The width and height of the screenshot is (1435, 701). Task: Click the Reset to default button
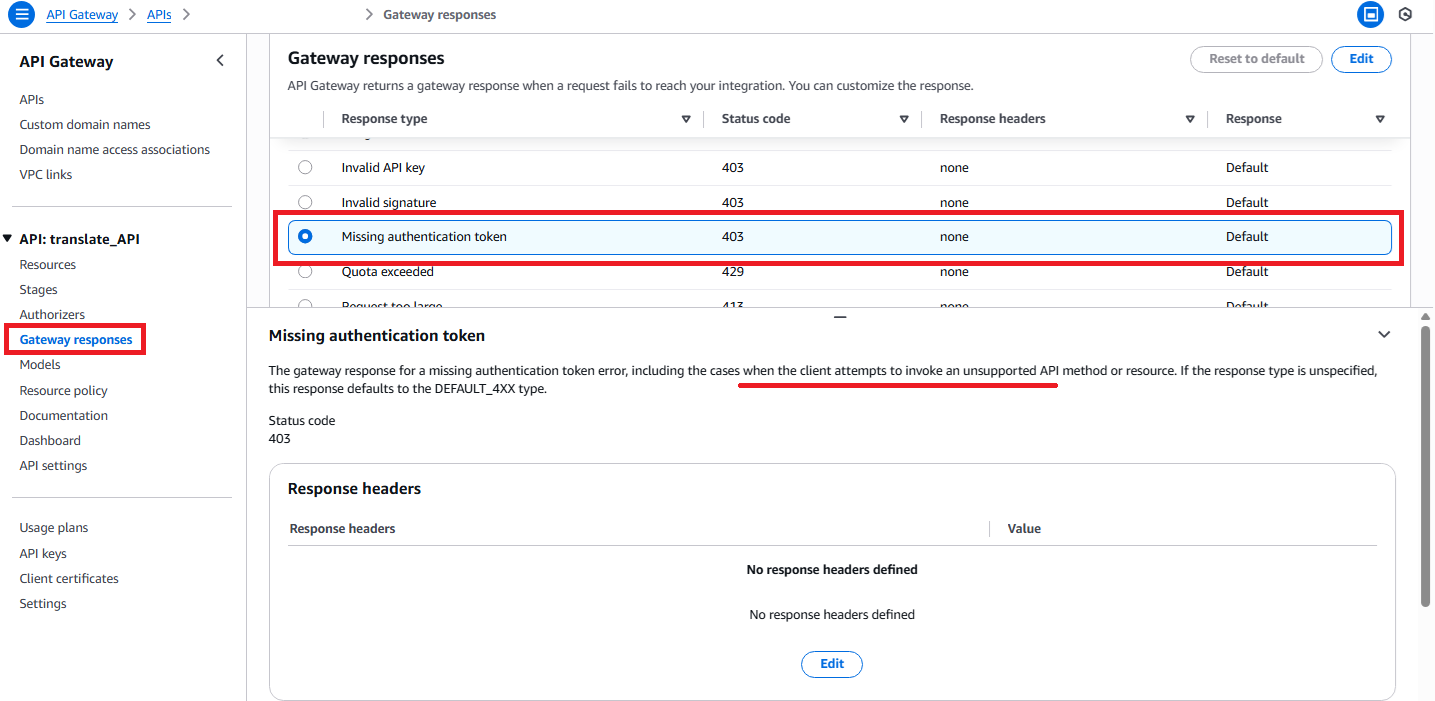[1256, 59]
